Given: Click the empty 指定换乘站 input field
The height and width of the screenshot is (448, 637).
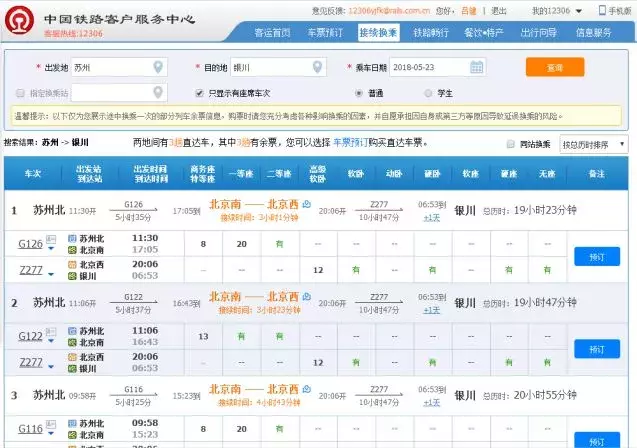Looking at the screenshot, I should (x=119, y=93).
